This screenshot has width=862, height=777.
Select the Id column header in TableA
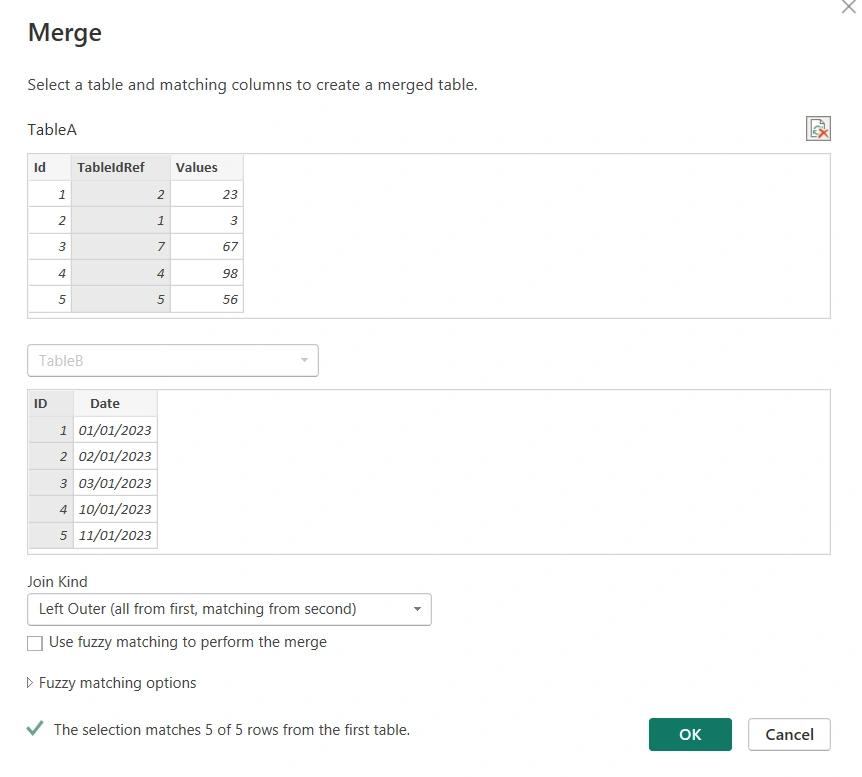(49, 168)
